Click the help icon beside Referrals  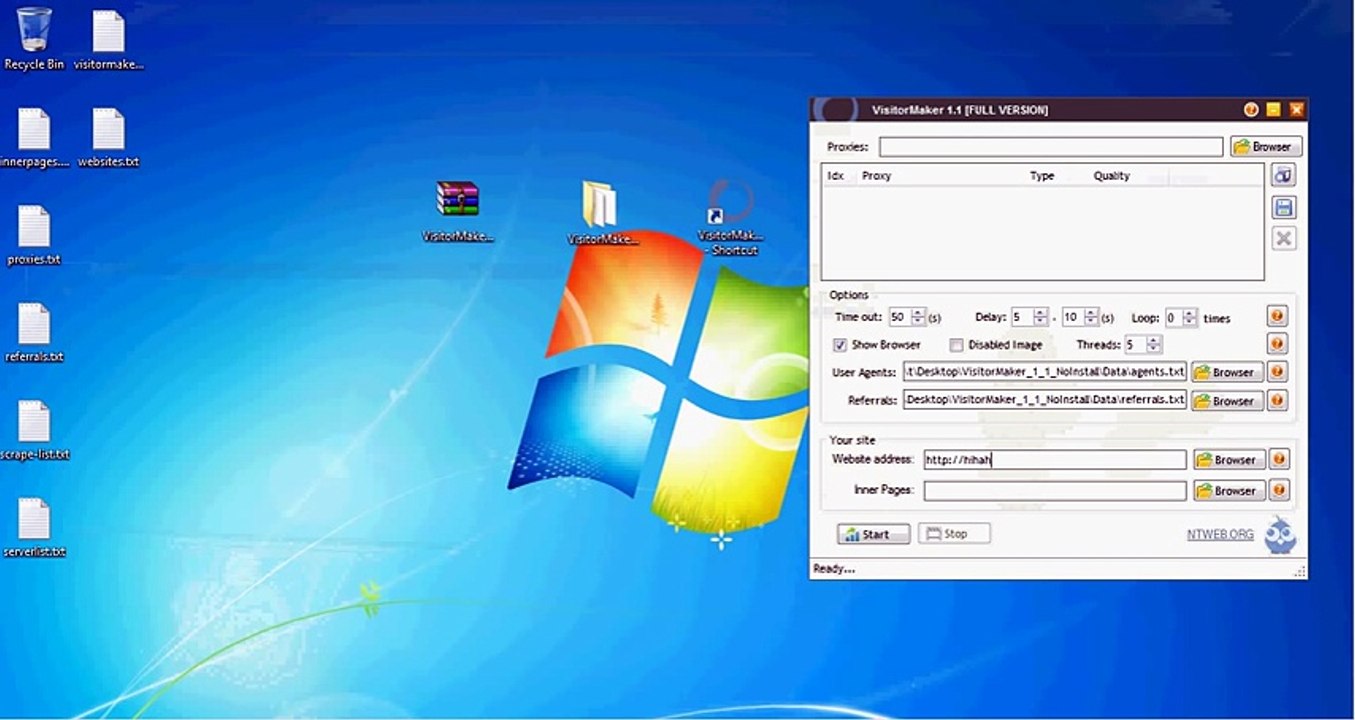(1277, 400)
